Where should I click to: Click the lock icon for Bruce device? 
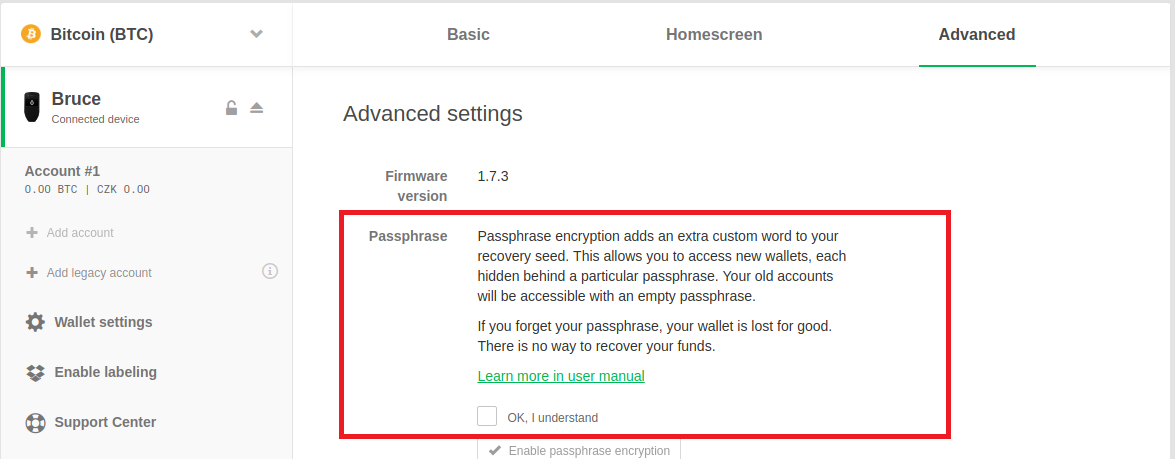[x=232, y=108]
